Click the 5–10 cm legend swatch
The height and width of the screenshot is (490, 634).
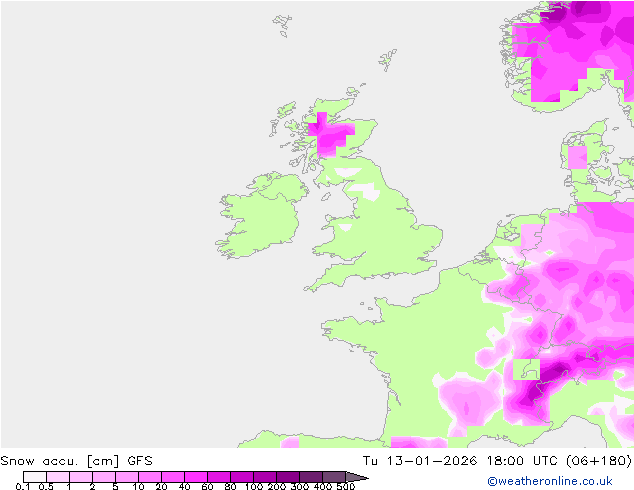[x=127, y=477]
